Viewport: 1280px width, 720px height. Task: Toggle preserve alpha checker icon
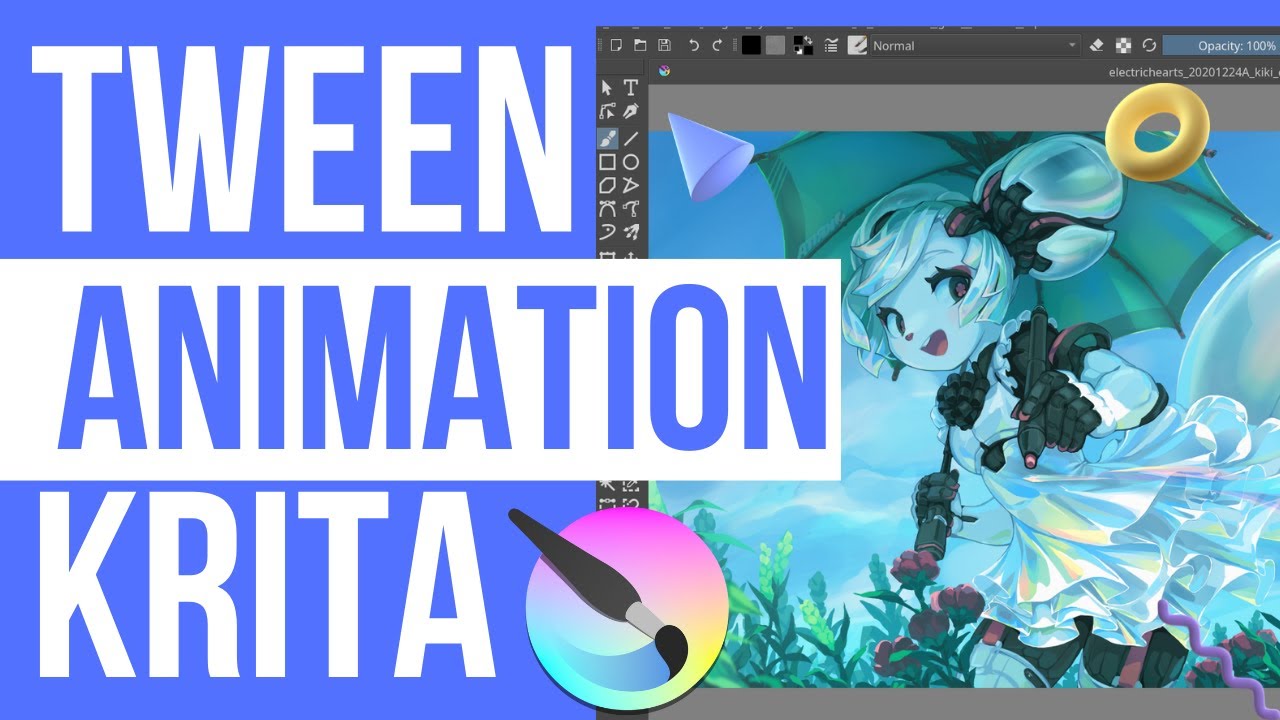(x=1124, y=45)
